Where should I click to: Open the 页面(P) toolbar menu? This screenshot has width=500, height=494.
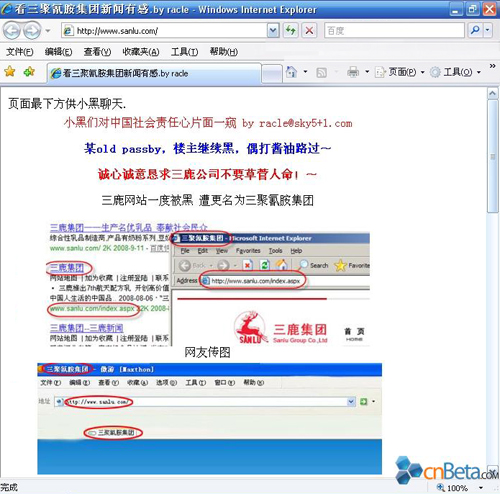tap(400, 72)
